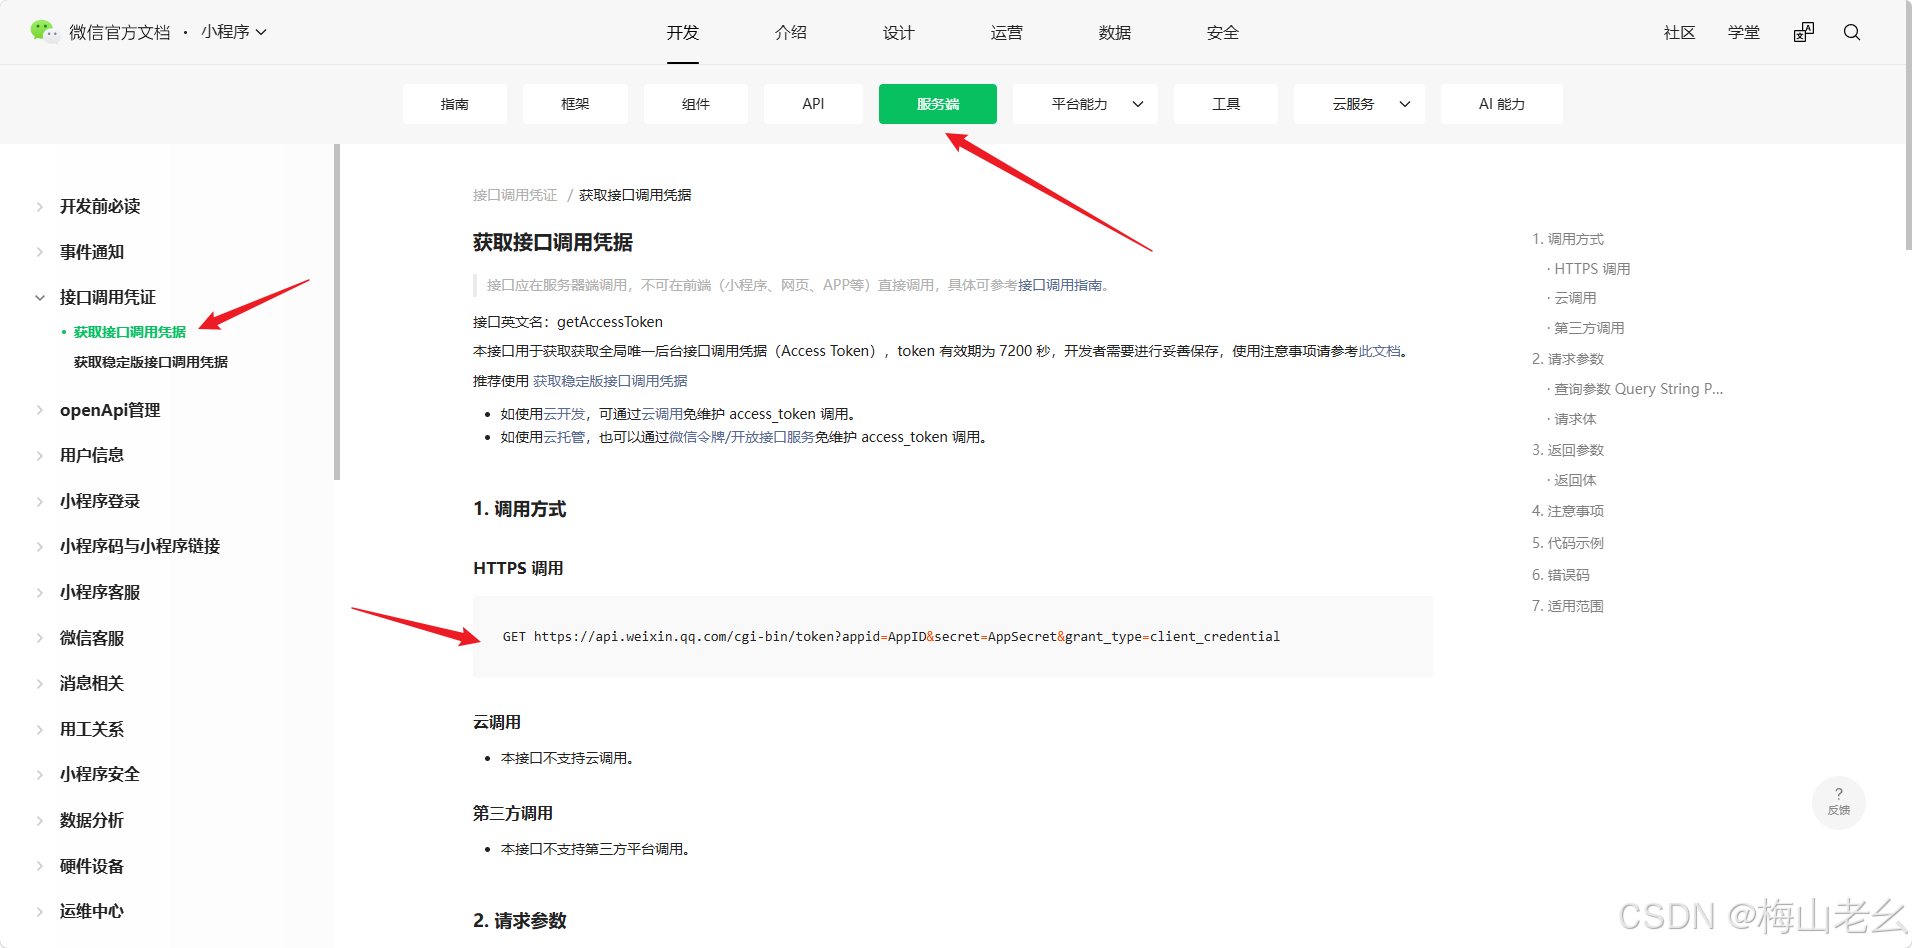The width and height of the screenshot is (1912, 948).
Task: Expand the 数据分析 sidebar section
Action: click(x=92, y=820)
